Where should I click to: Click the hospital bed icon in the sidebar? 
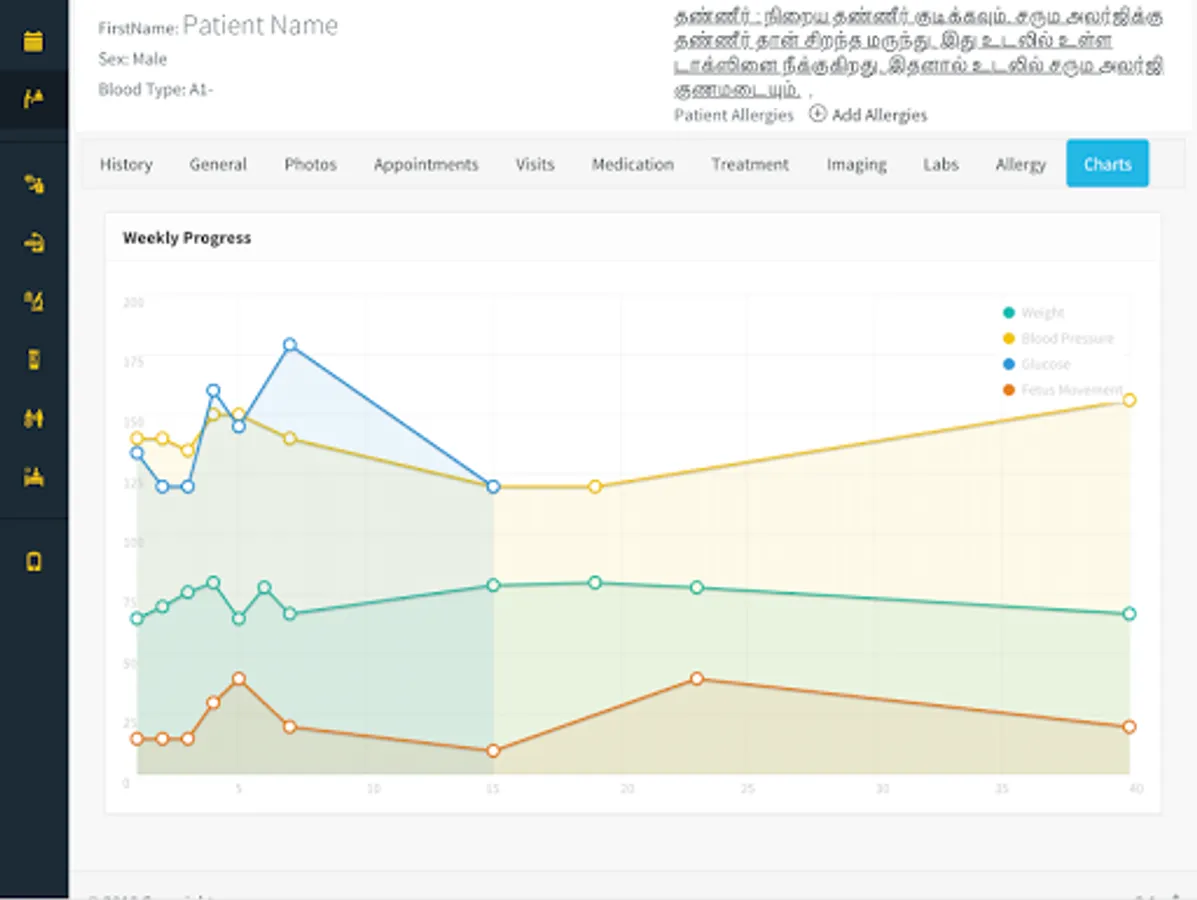(x=33, y=477)
